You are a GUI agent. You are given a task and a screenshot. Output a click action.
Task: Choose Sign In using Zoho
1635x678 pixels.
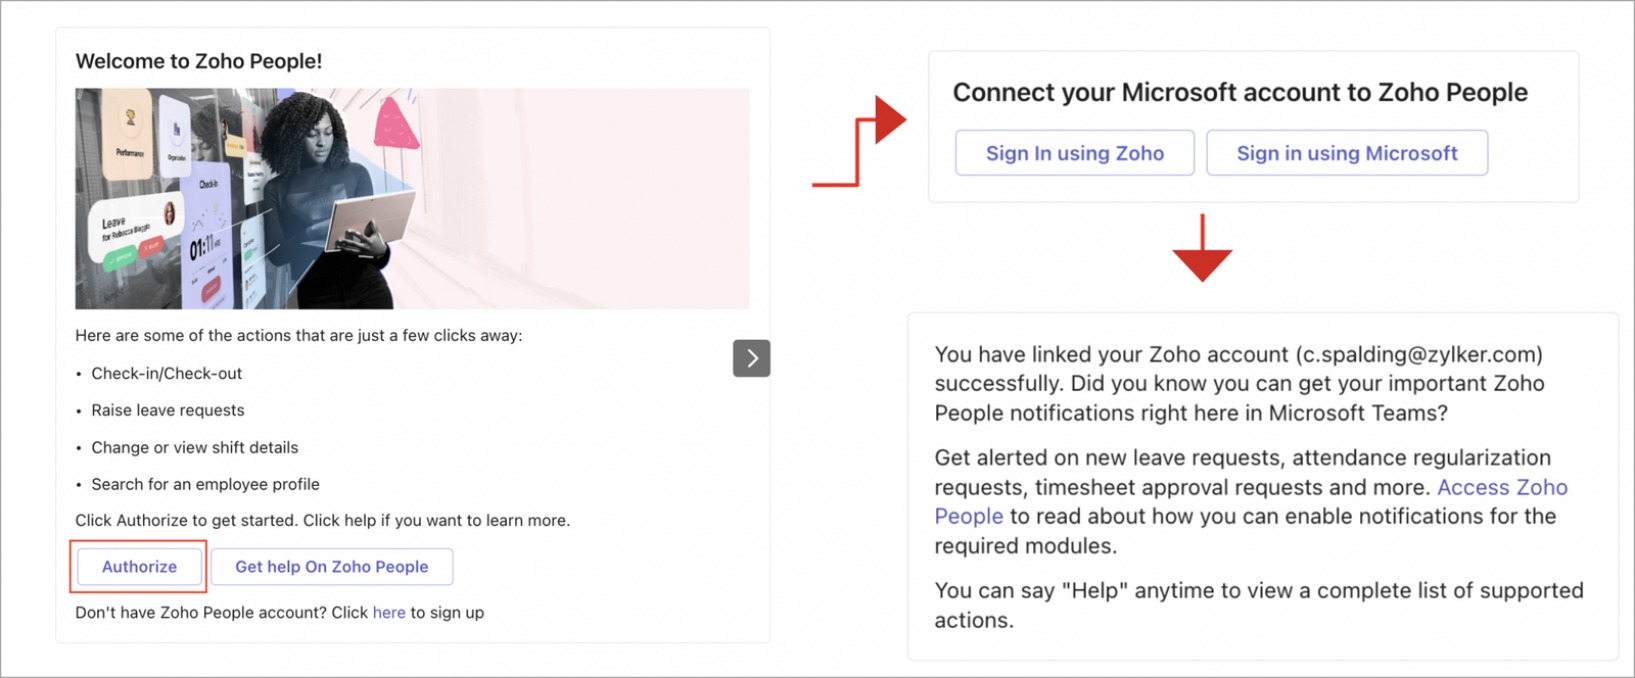coord(1074,153)
